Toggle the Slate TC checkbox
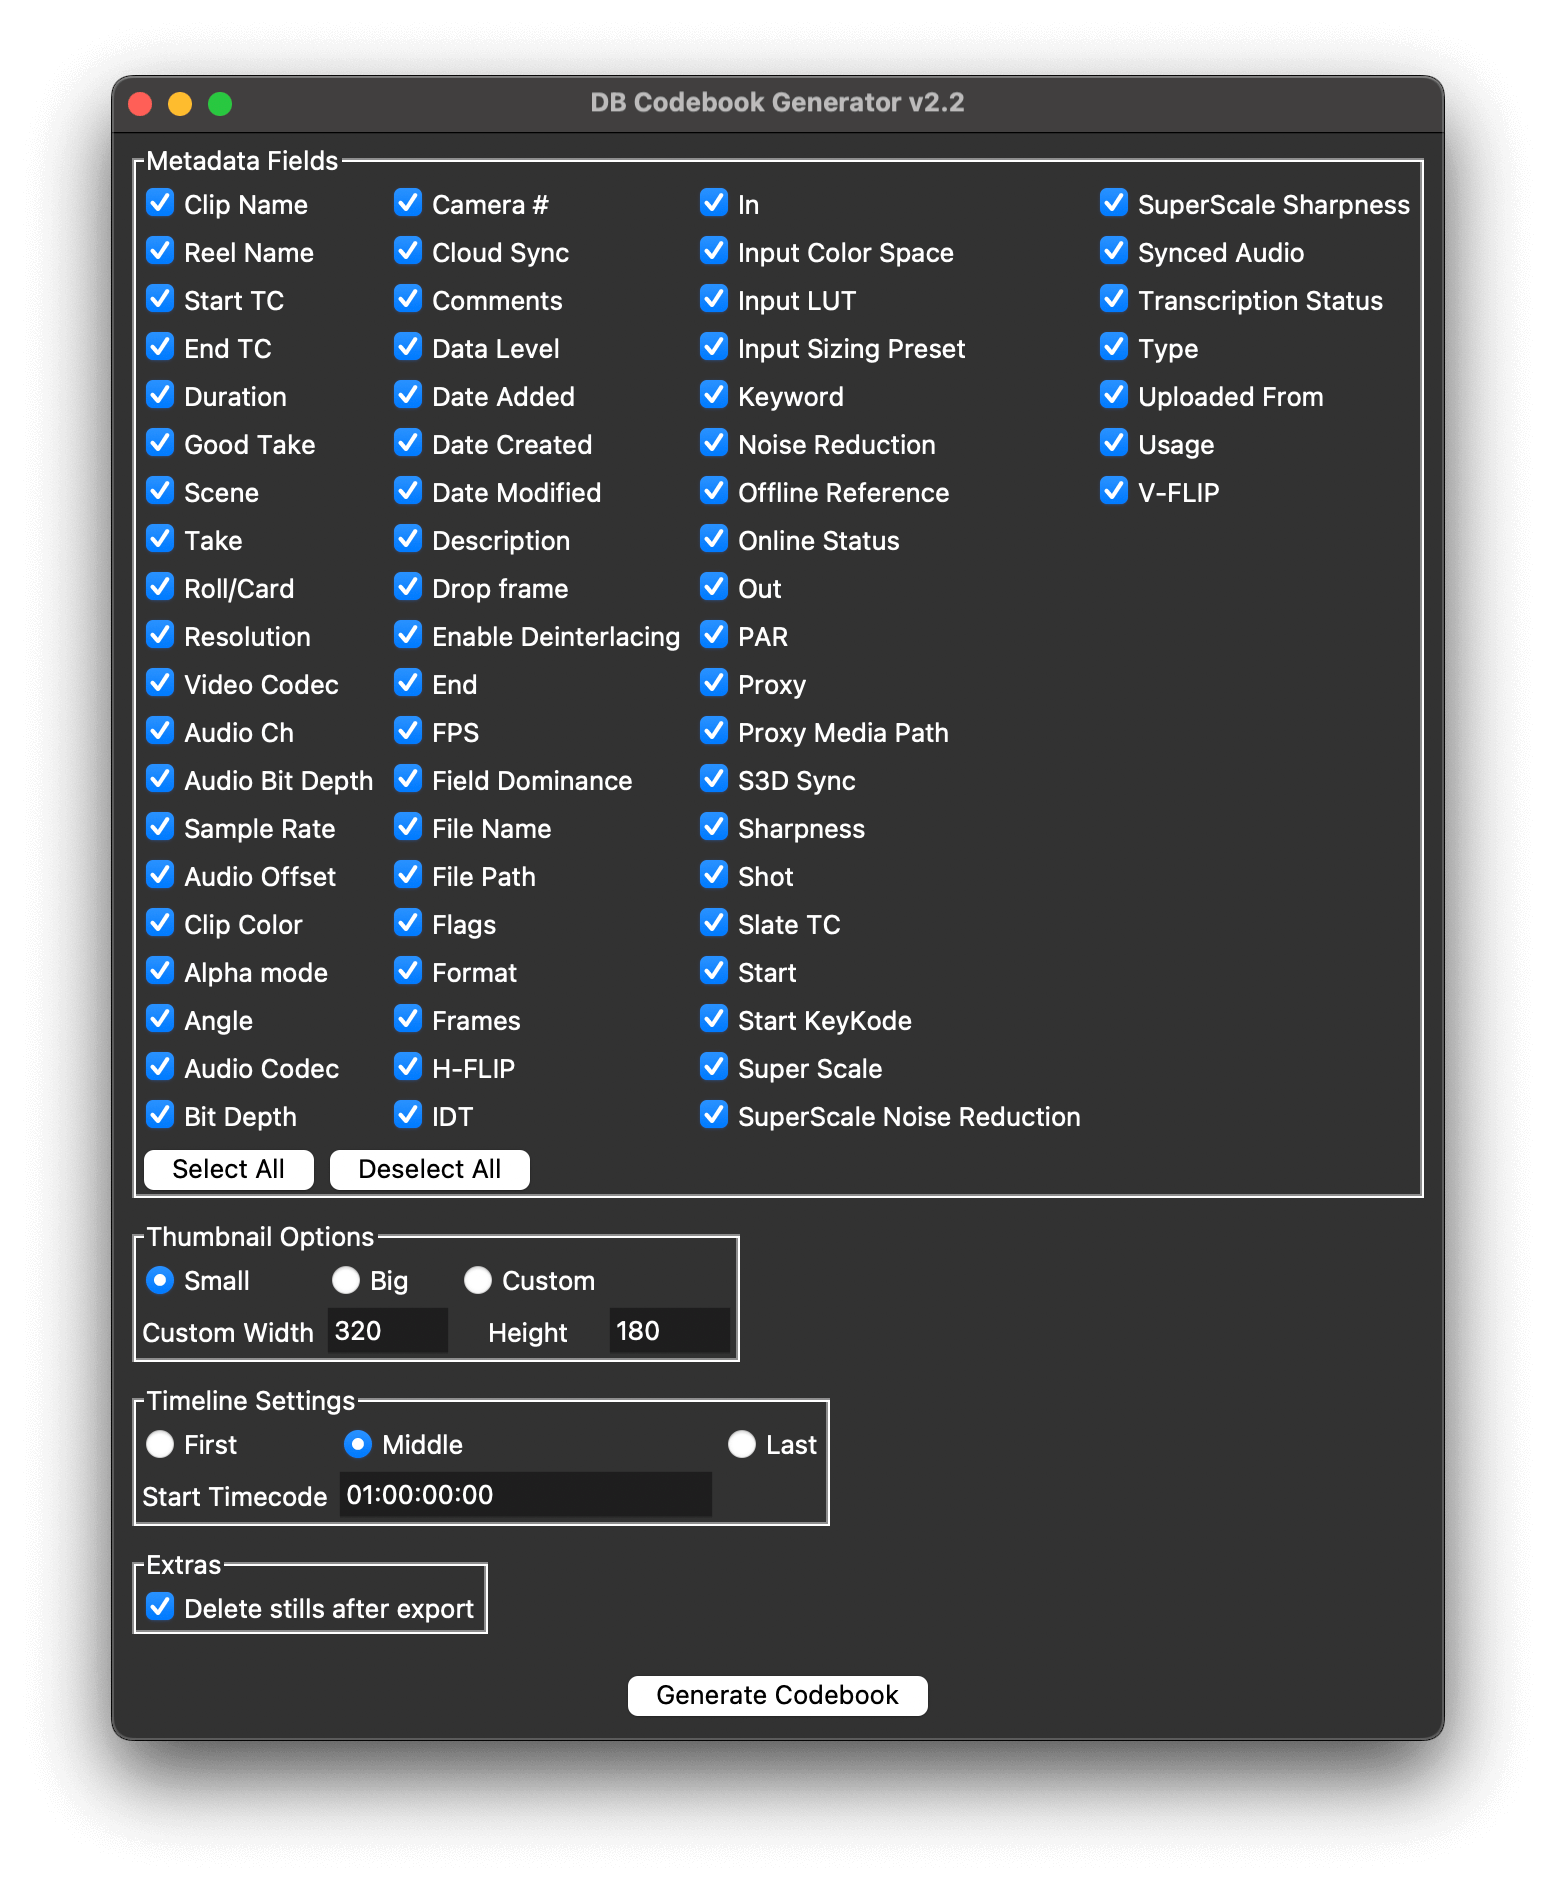Screen dimensions: 1556x1888 (714, 923)
